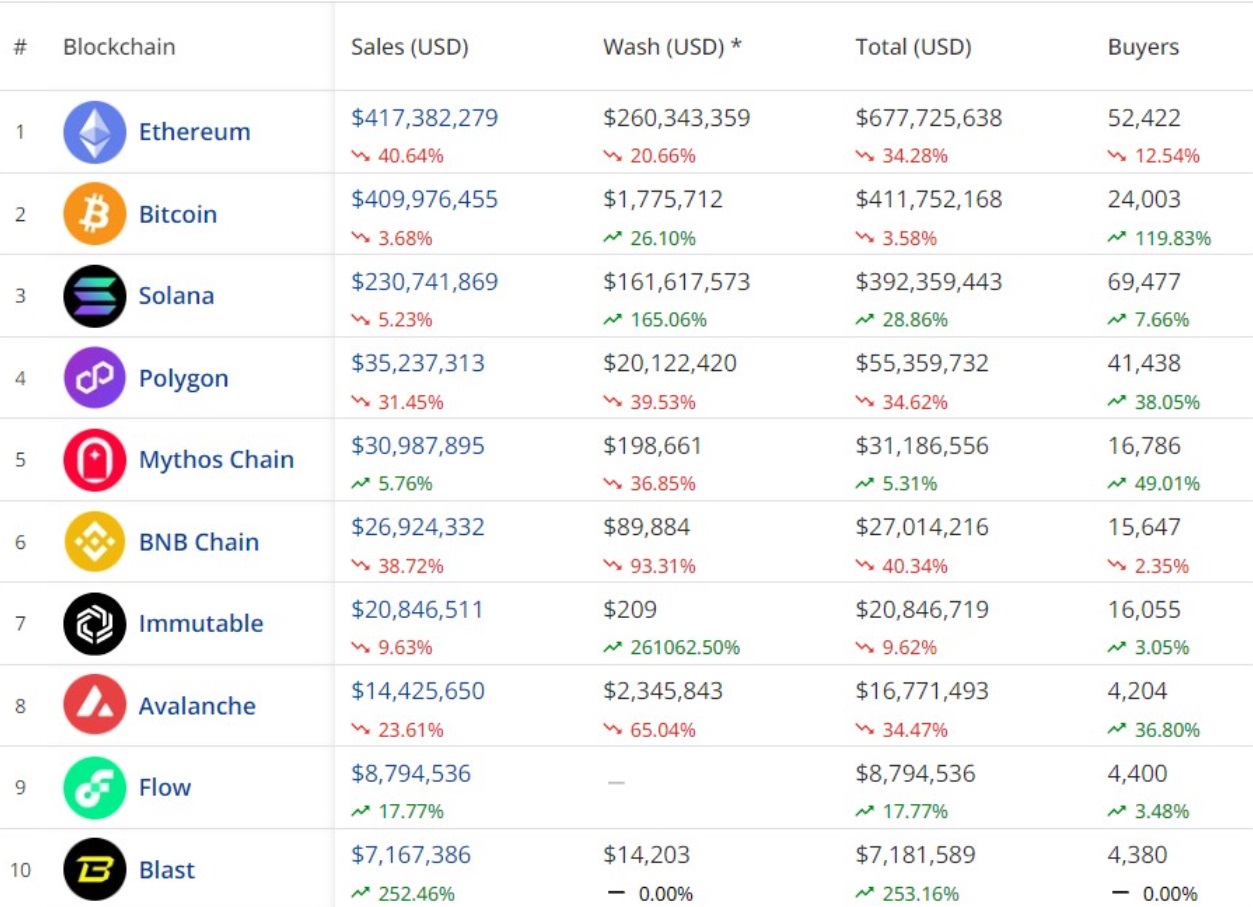The height and width of the screenshot is (907, 1253).
Task: Click the Solana logo icon
Action: tap(95, 296)
